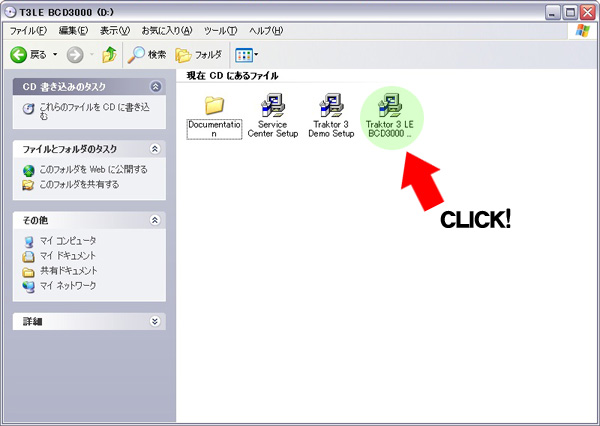Open the お気に入り(A) menu
600x426 pixels.
point(167,31)
